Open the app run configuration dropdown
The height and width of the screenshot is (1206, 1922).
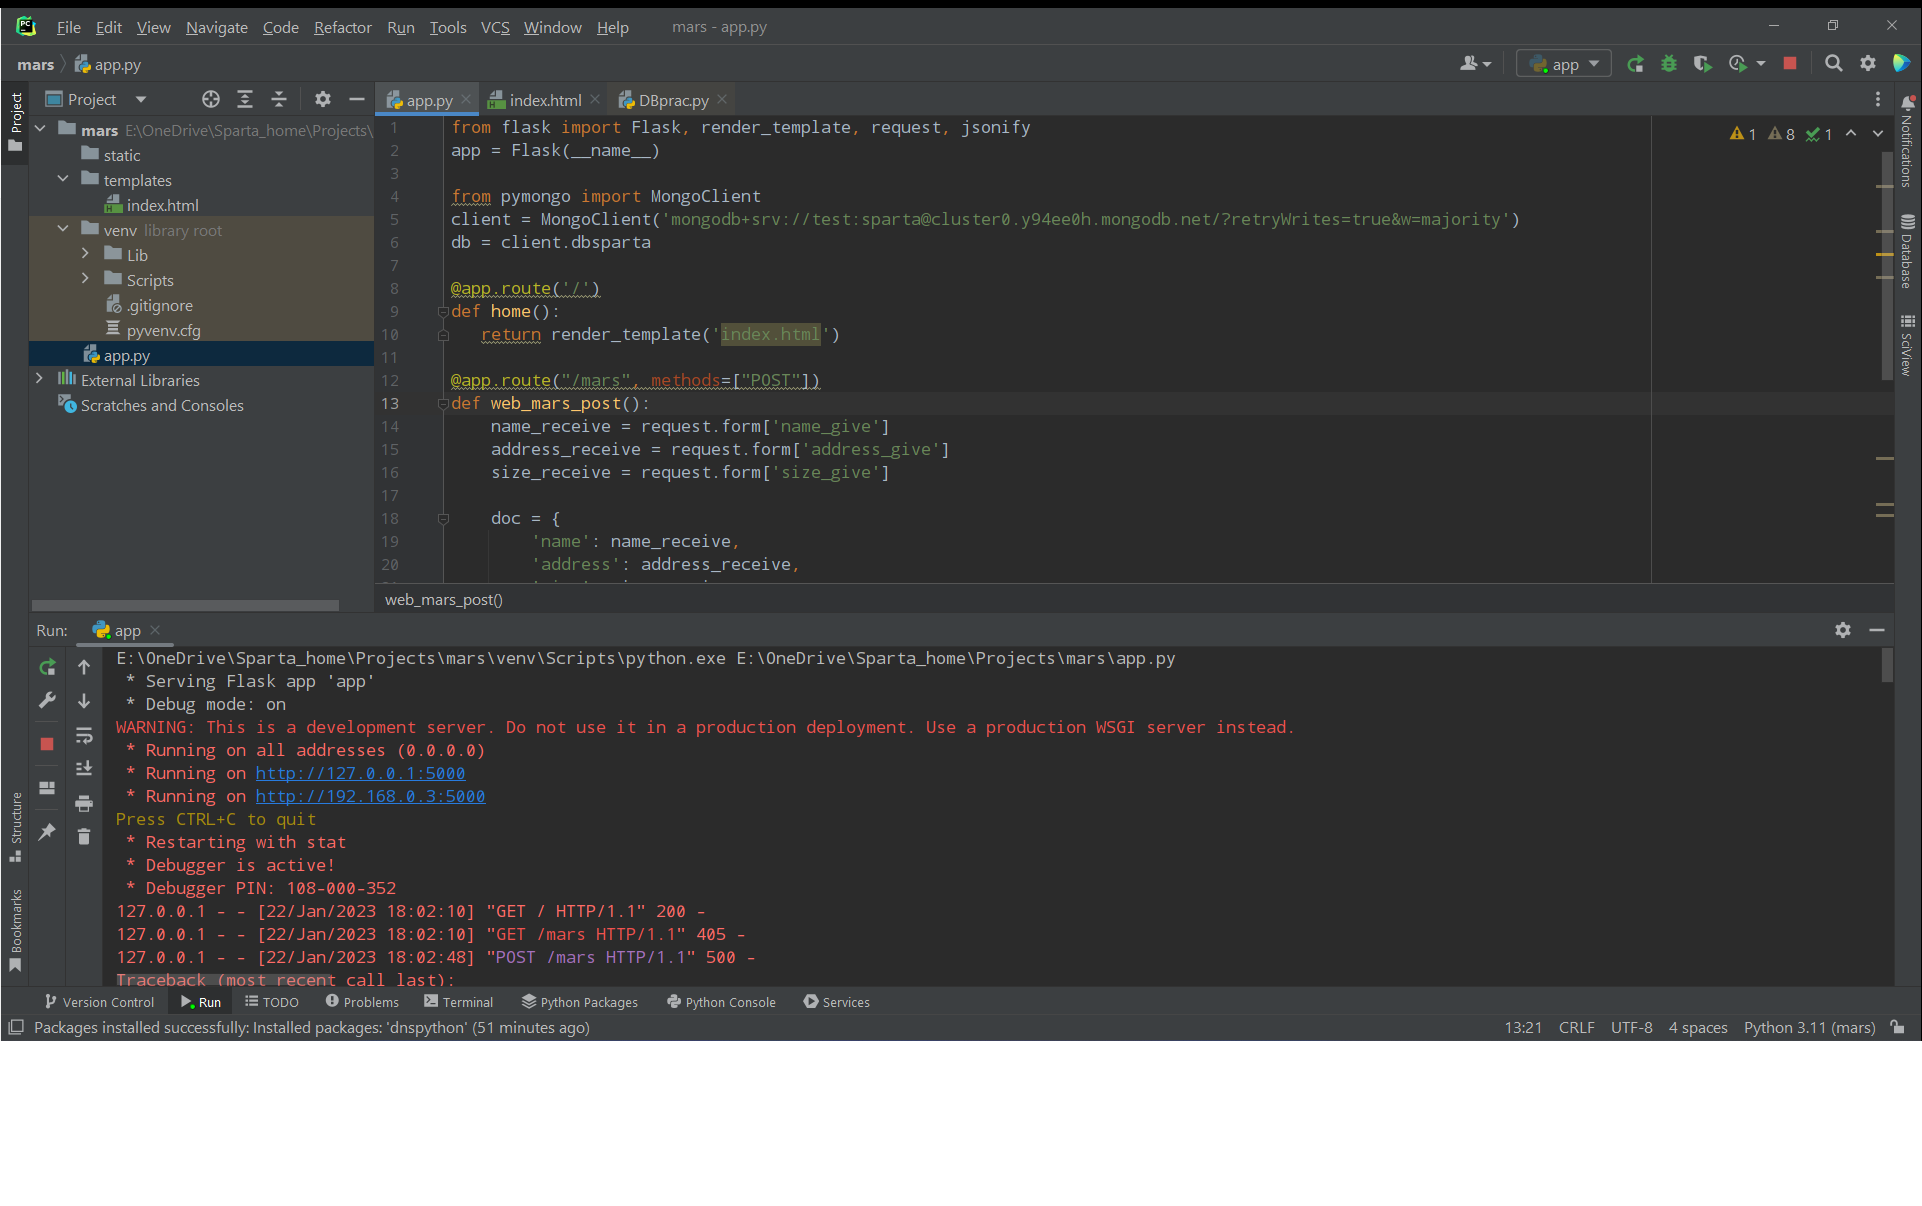pos(1564,64)
